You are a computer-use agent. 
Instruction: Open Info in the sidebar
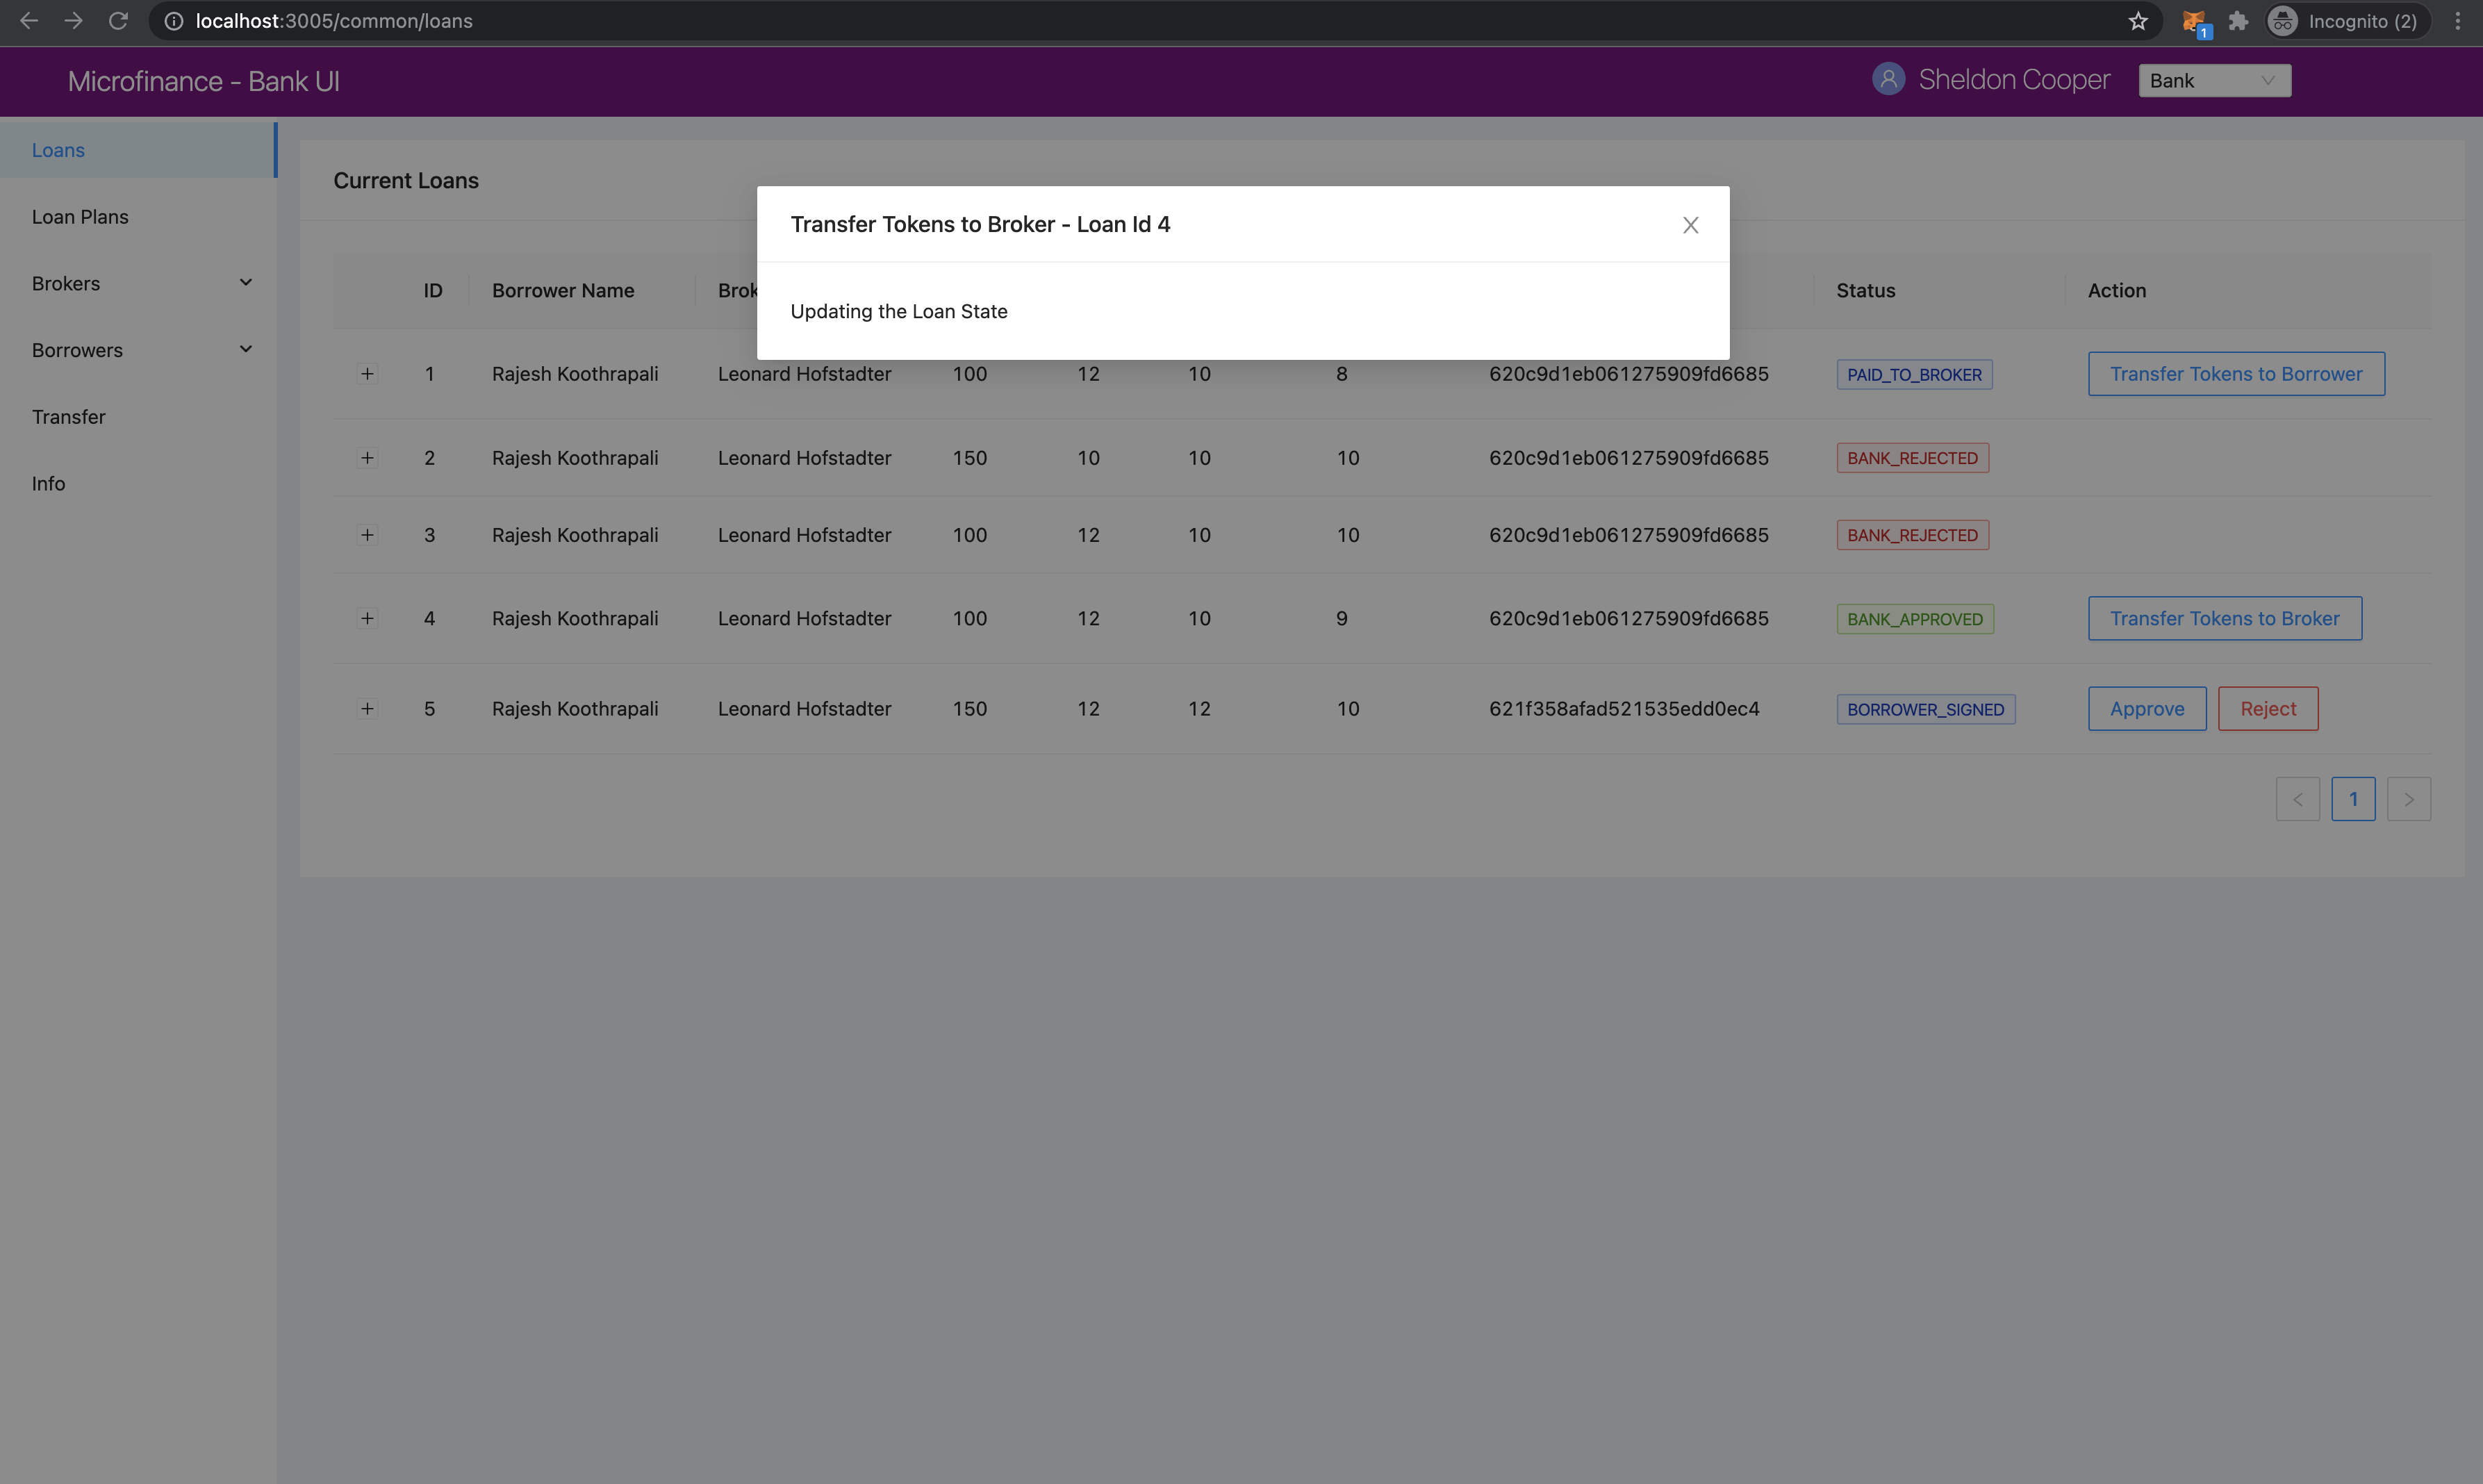click(x=138, y=483)
